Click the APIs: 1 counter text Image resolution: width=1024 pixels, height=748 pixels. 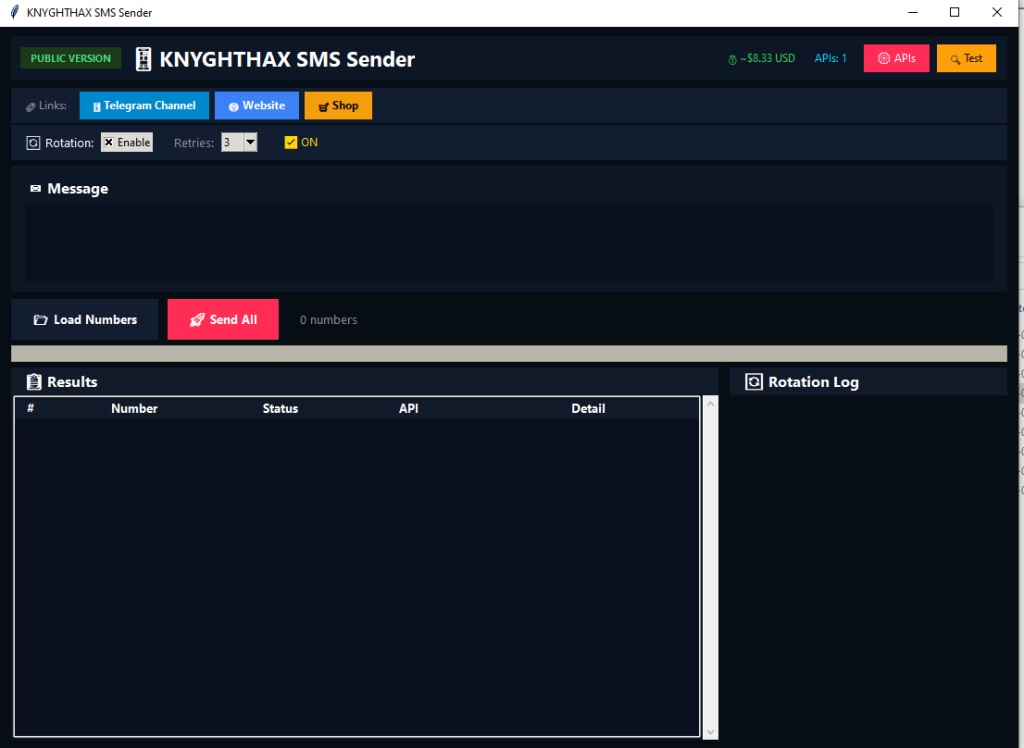coord(830,58)
